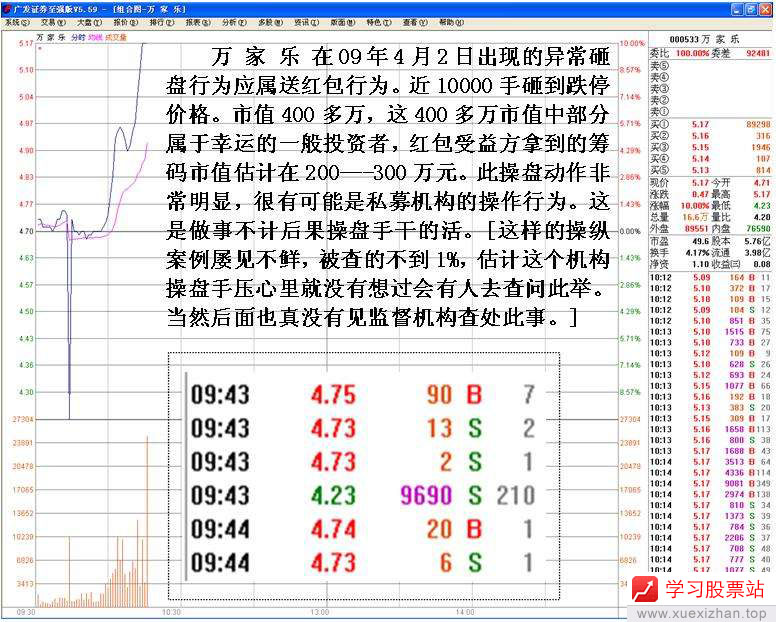Click the price axis label 4.70

tap(26, 231)
